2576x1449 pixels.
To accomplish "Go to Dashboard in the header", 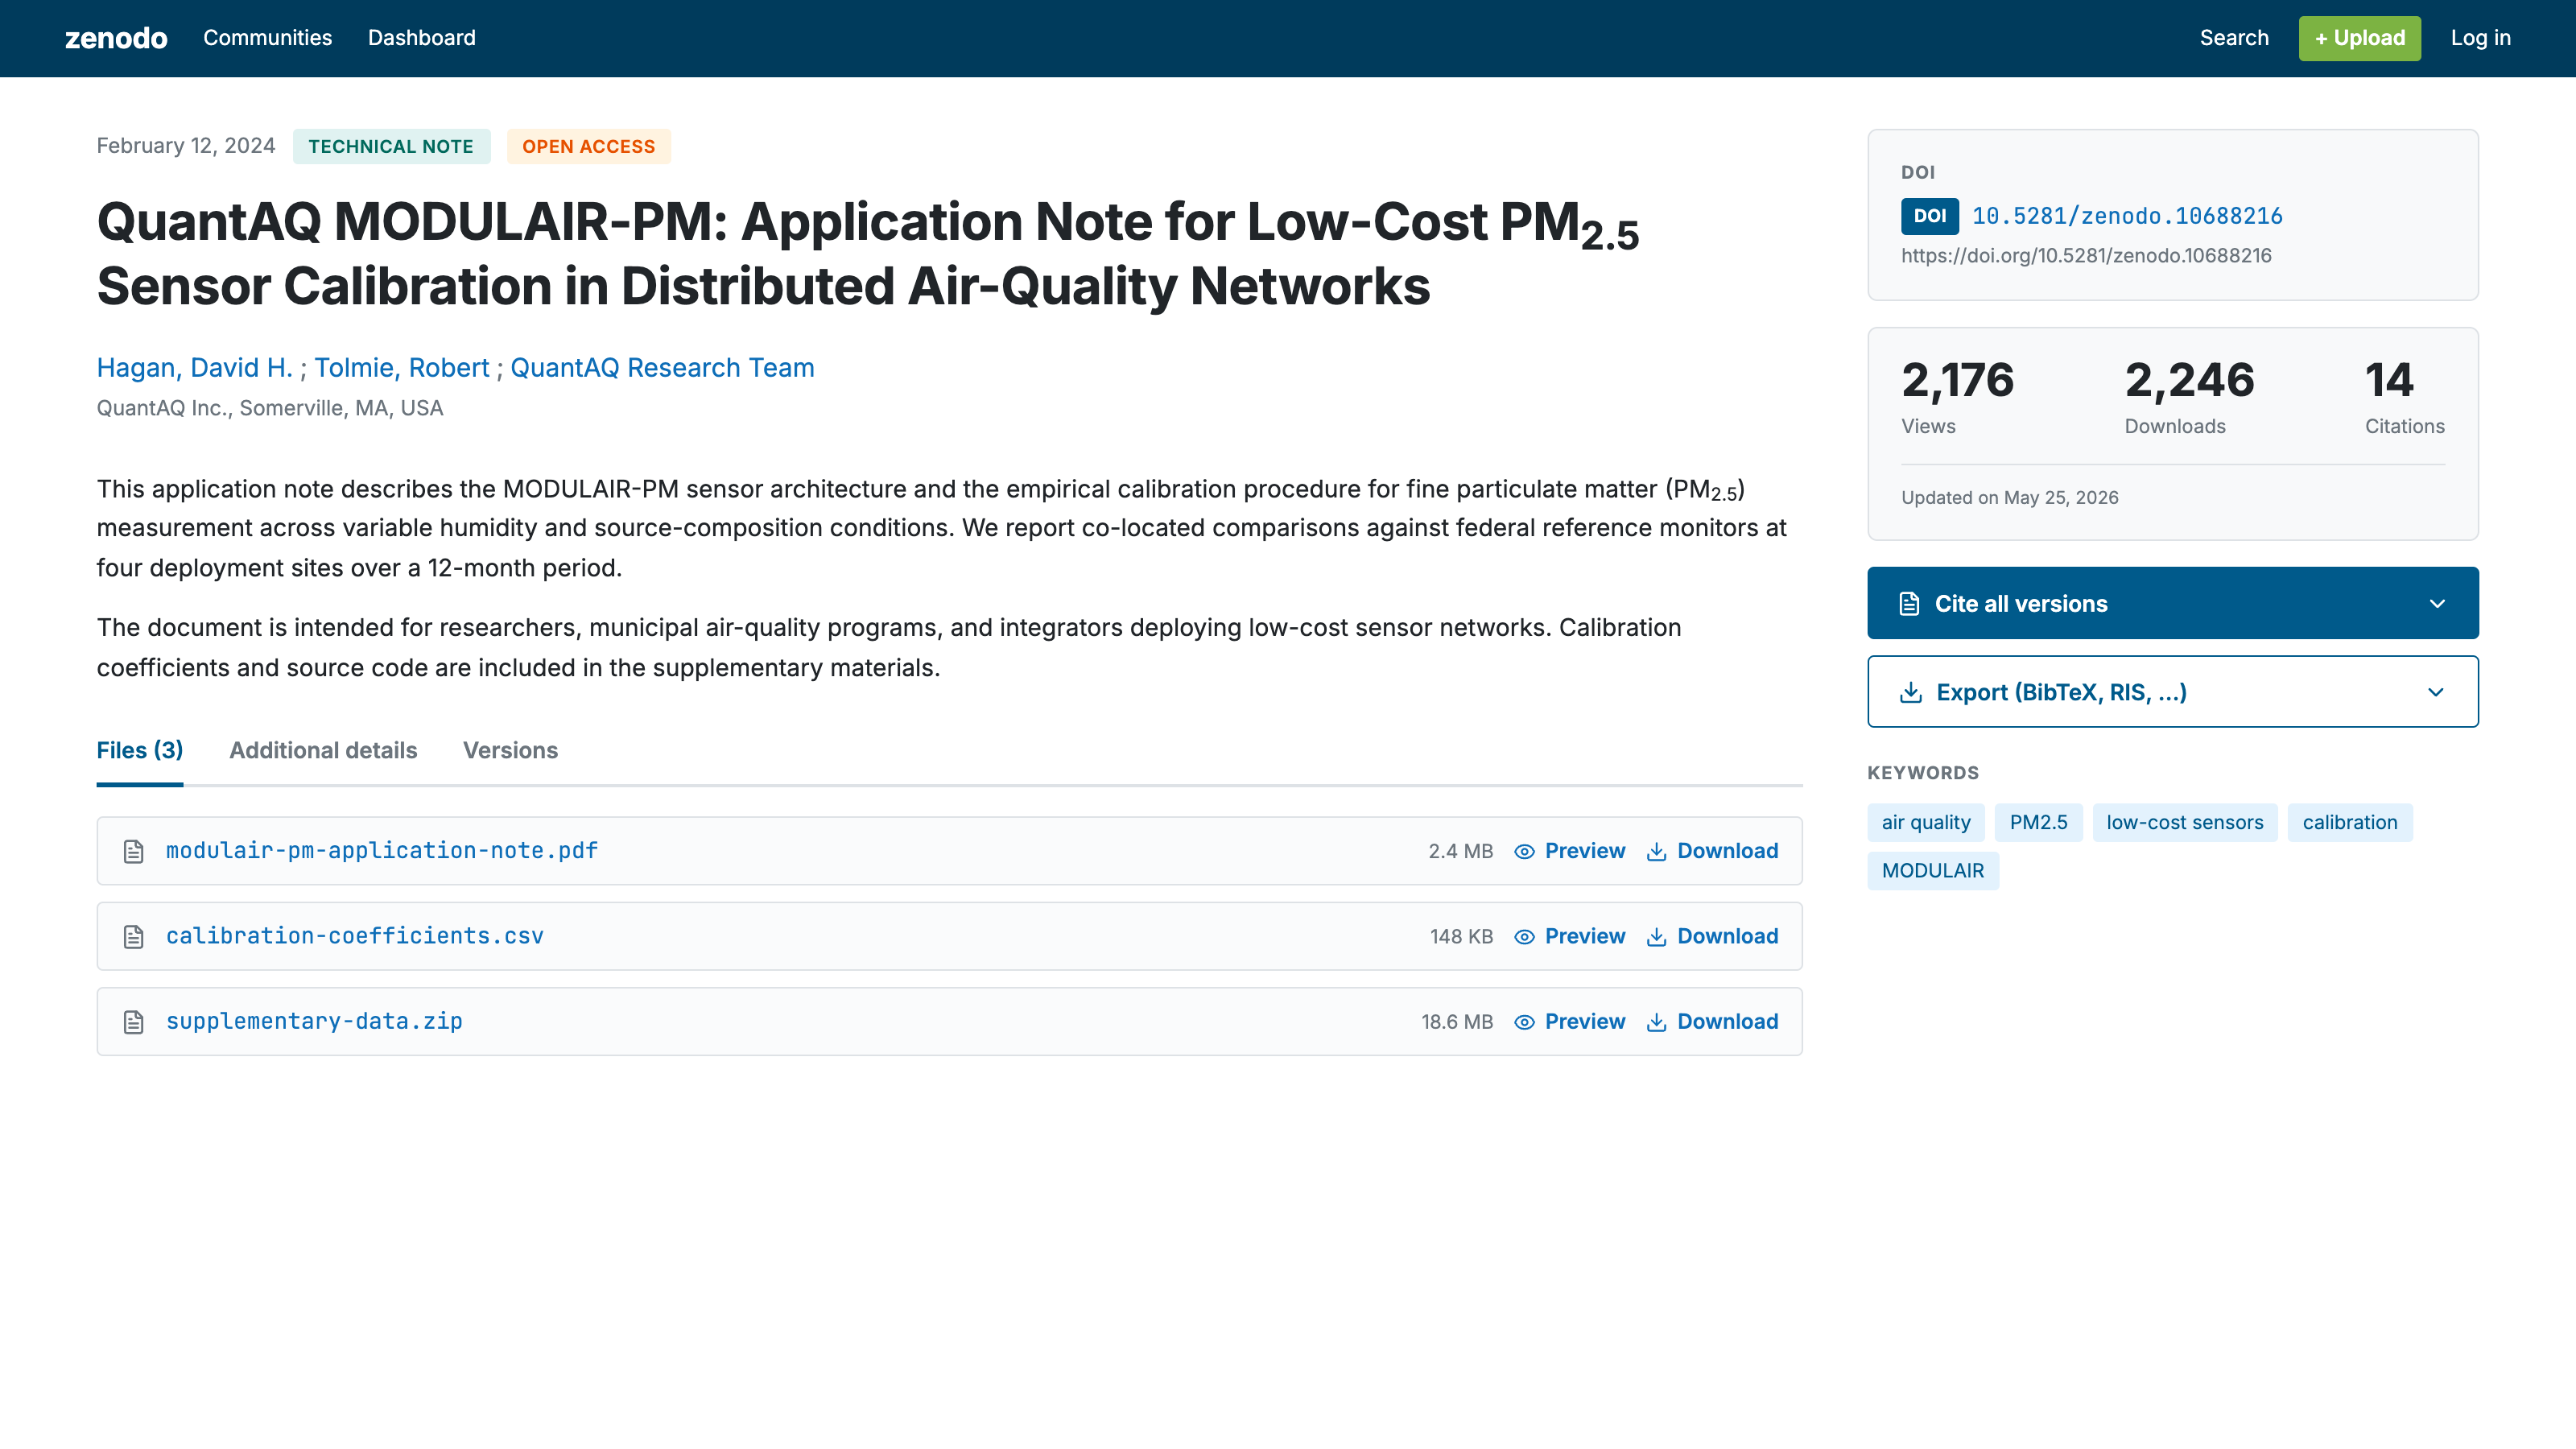I will (x=421, y=38).
